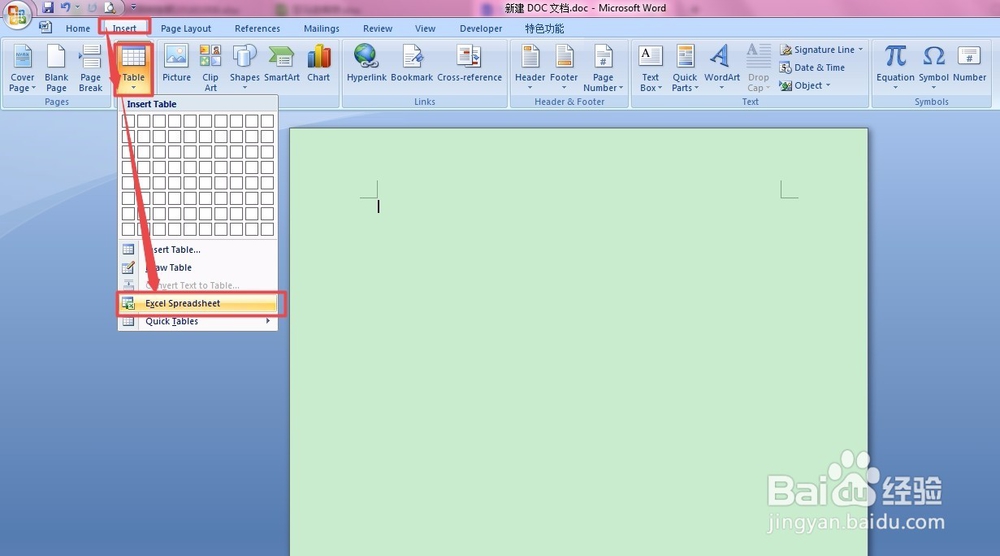Open the View tab
This screenshot has width=1000, height=556.
425,29
